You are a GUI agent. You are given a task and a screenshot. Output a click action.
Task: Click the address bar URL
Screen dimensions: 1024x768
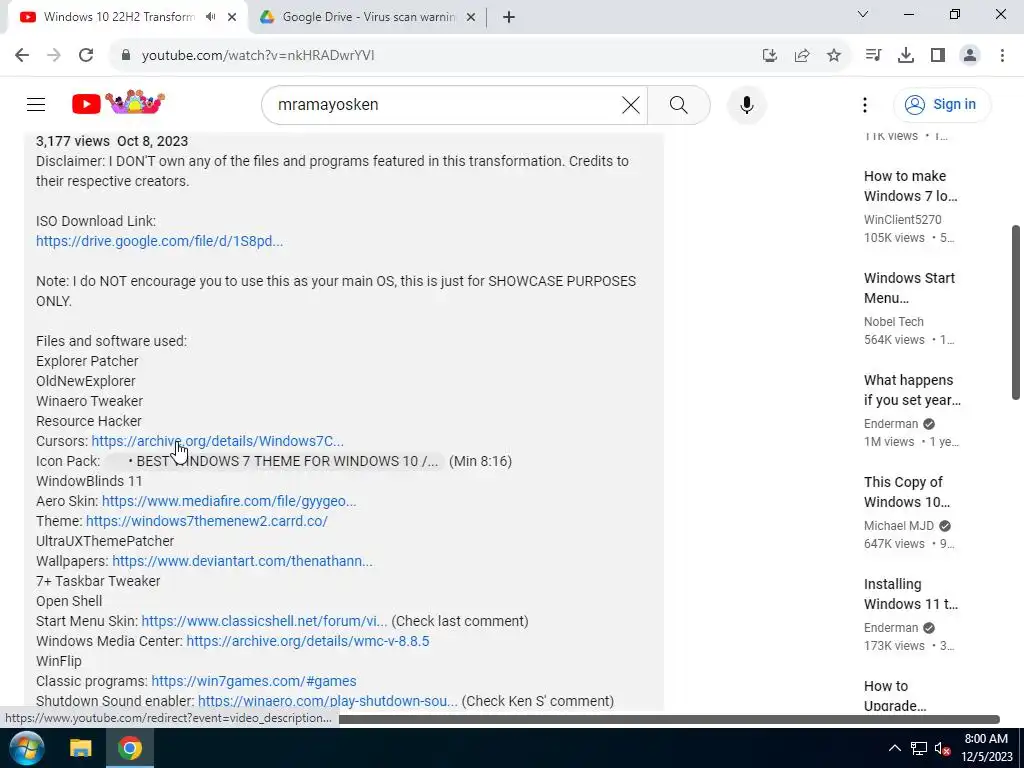258,56
